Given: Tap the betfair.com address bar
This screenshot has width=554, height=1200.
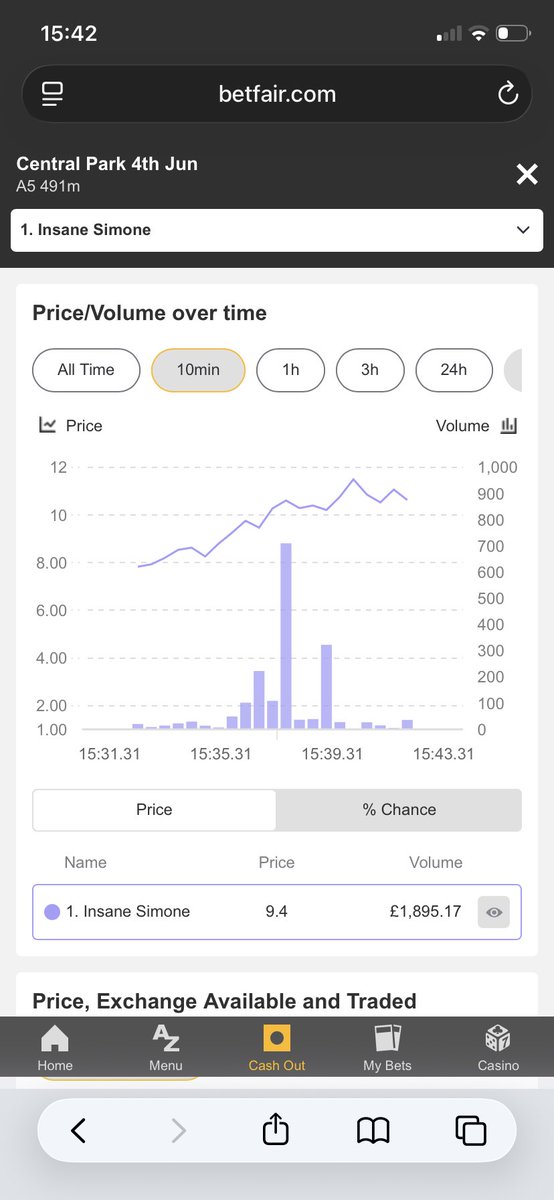Looking at the screenshot, I should click(277, 94).
